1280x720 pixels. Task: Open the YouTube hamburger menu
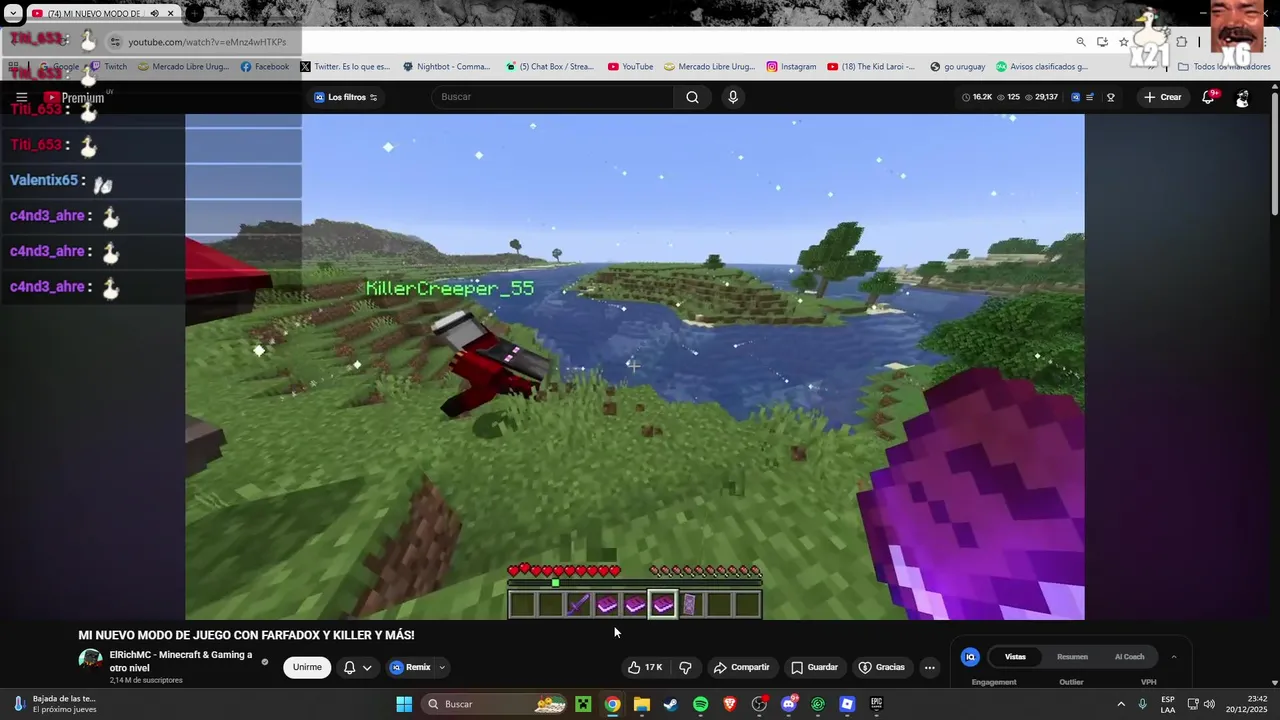[21, 97]
